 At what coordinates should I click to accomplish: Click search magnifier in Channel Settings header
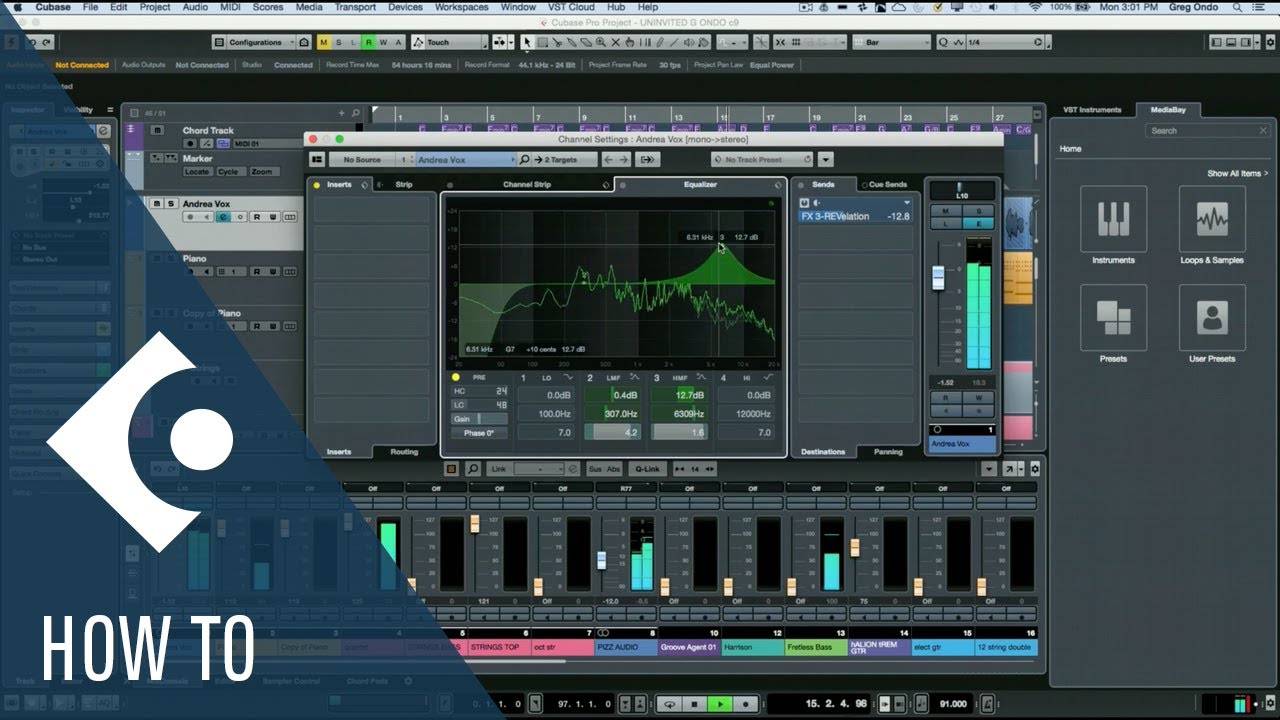(x=524, y=159)
